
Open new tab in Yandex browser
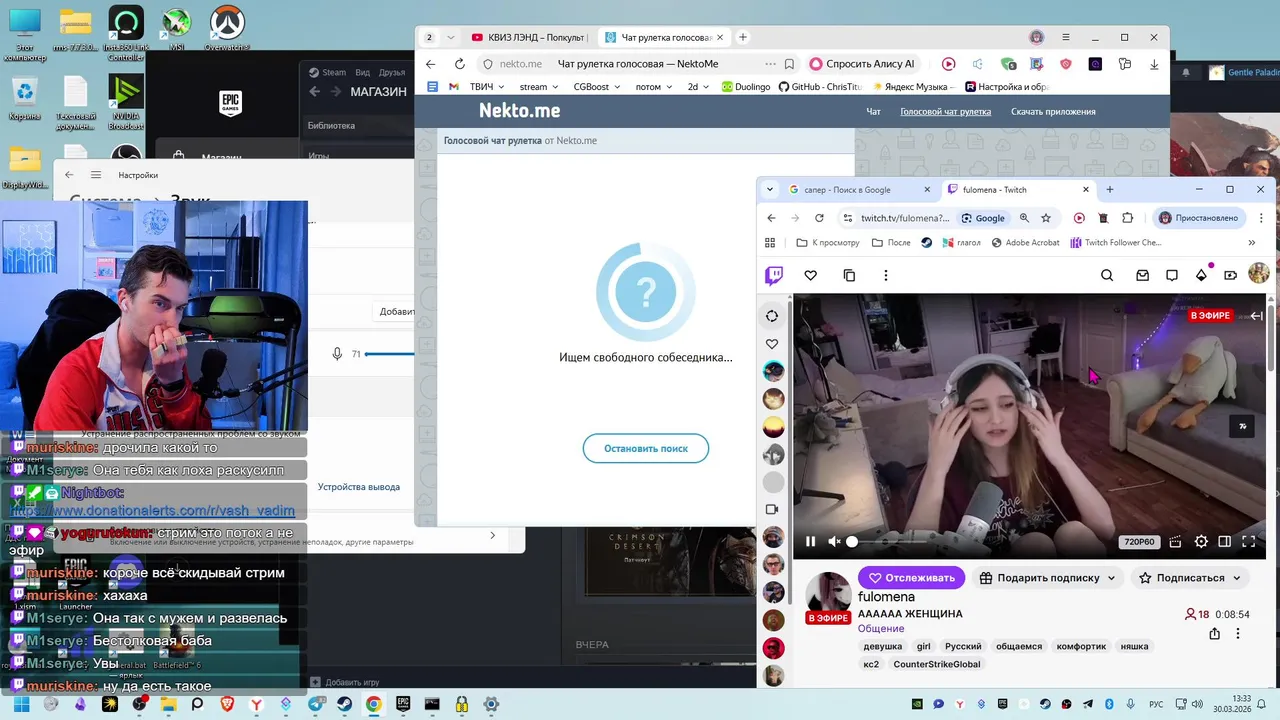point(743,37)
